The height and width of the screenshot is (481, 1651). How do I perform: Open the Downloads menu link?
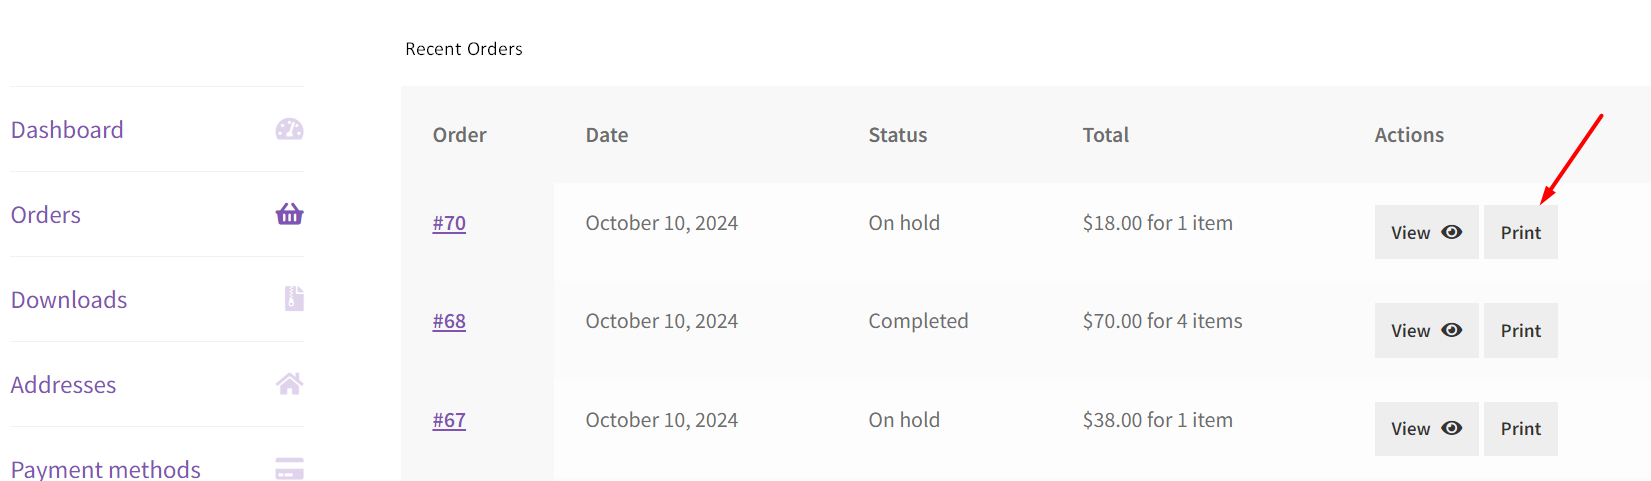[x=69, y=300]
